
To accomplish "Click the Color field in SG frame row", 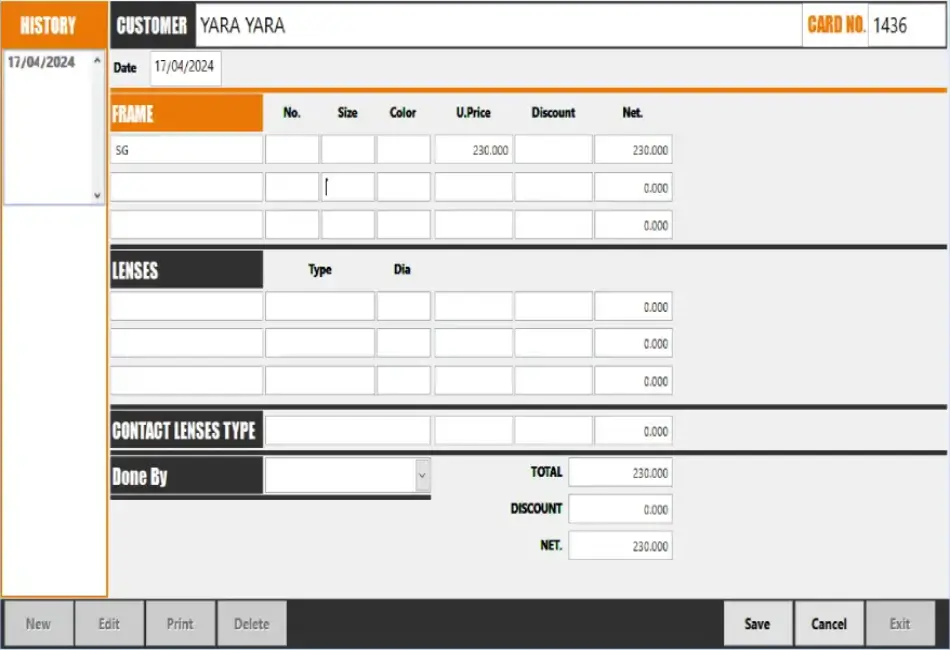I will pos(404,150).
